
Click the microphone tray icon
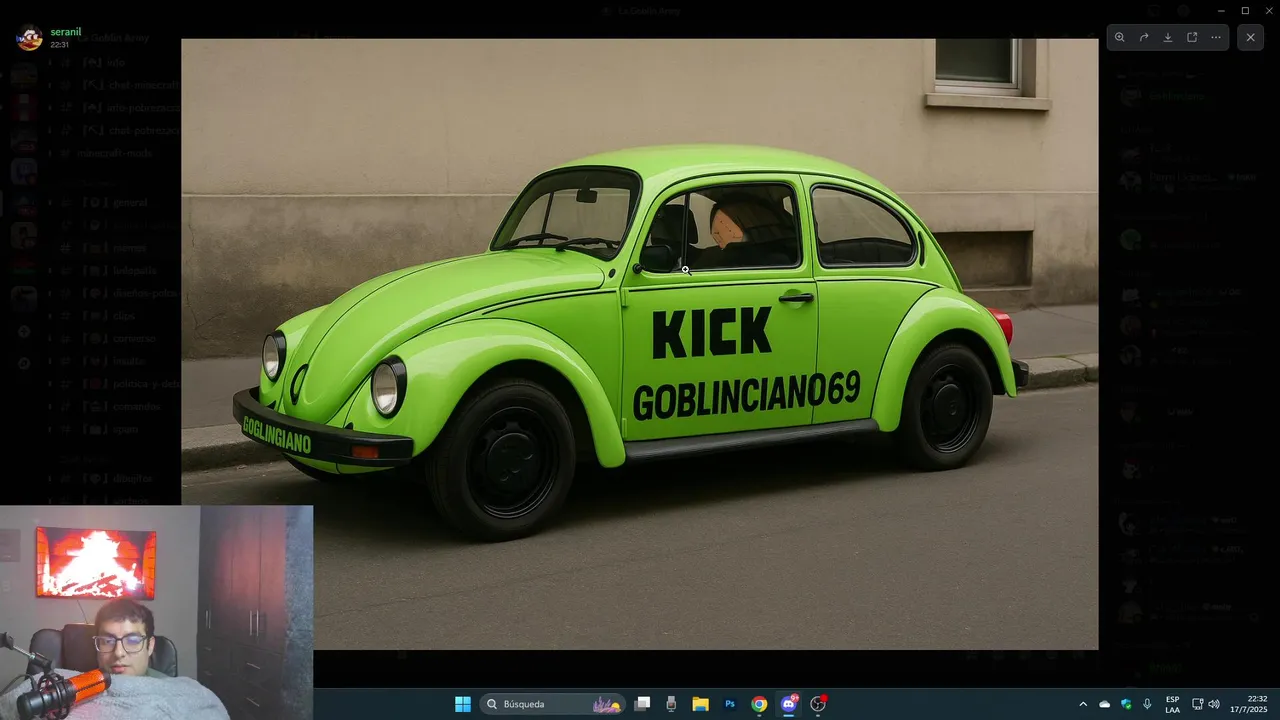pos(1147,704)
